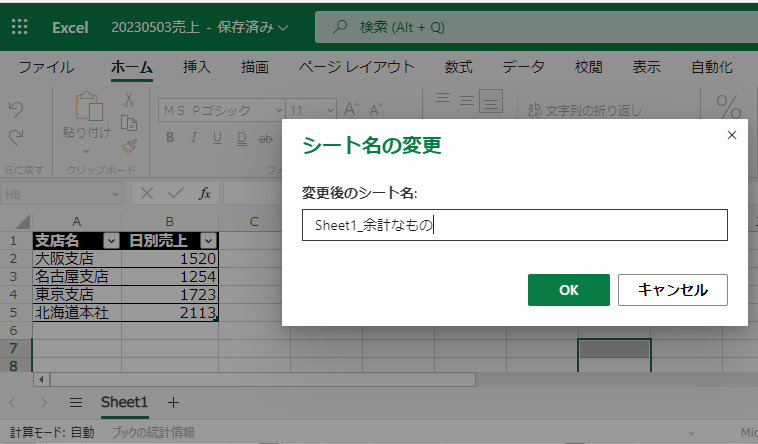
Task: Toggle Underline formatting button
Action: pos(218,138)
